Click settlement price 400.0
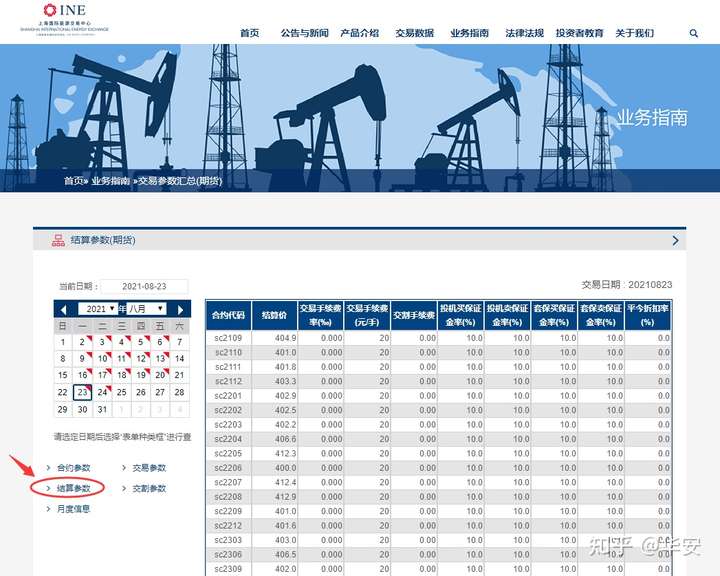The height and width of the screenshot is (576, 720). [286, 468]
